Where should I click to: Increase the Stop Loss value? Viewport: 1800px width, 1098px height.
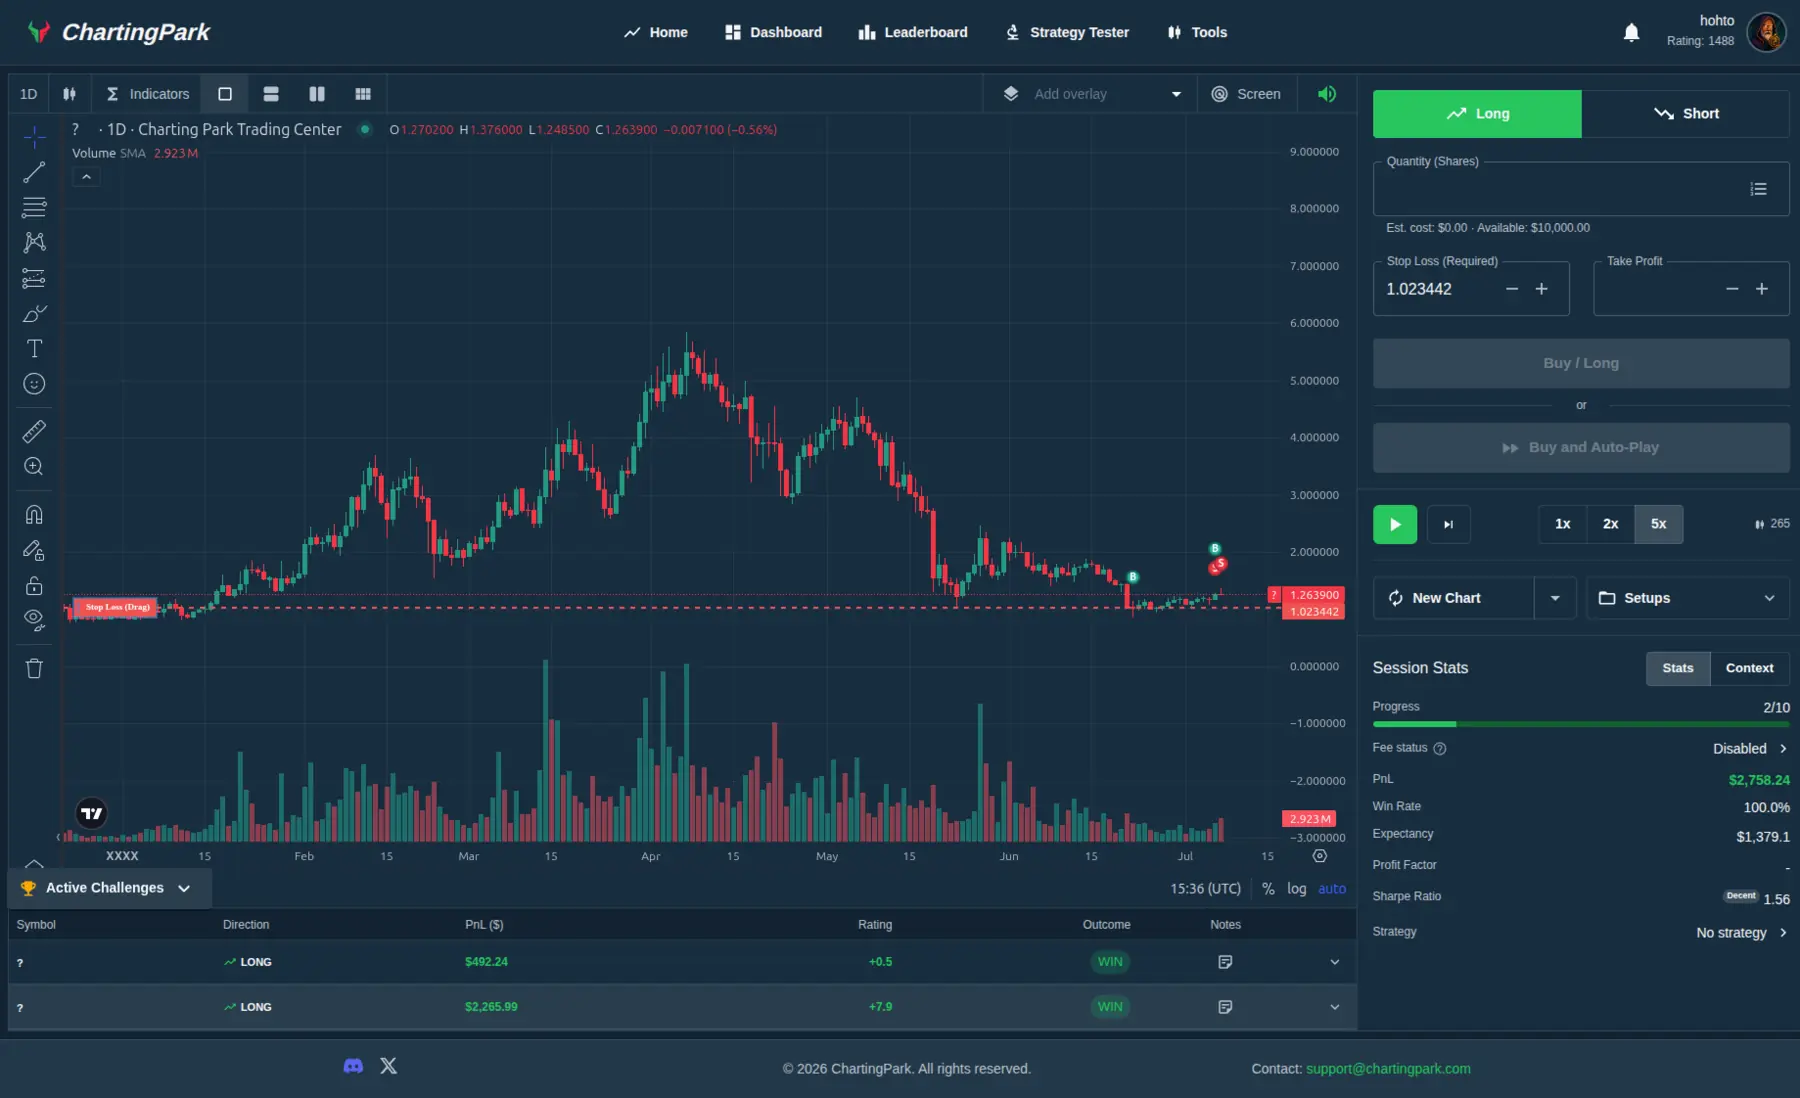(x=1542, y=289)
